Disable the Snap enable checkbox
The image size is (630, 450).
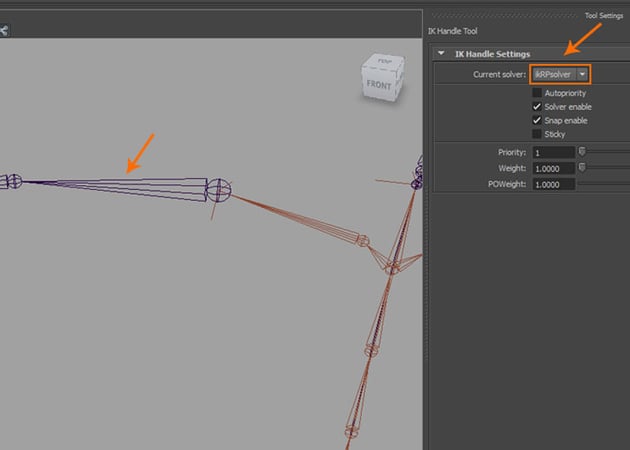point(537,120)
